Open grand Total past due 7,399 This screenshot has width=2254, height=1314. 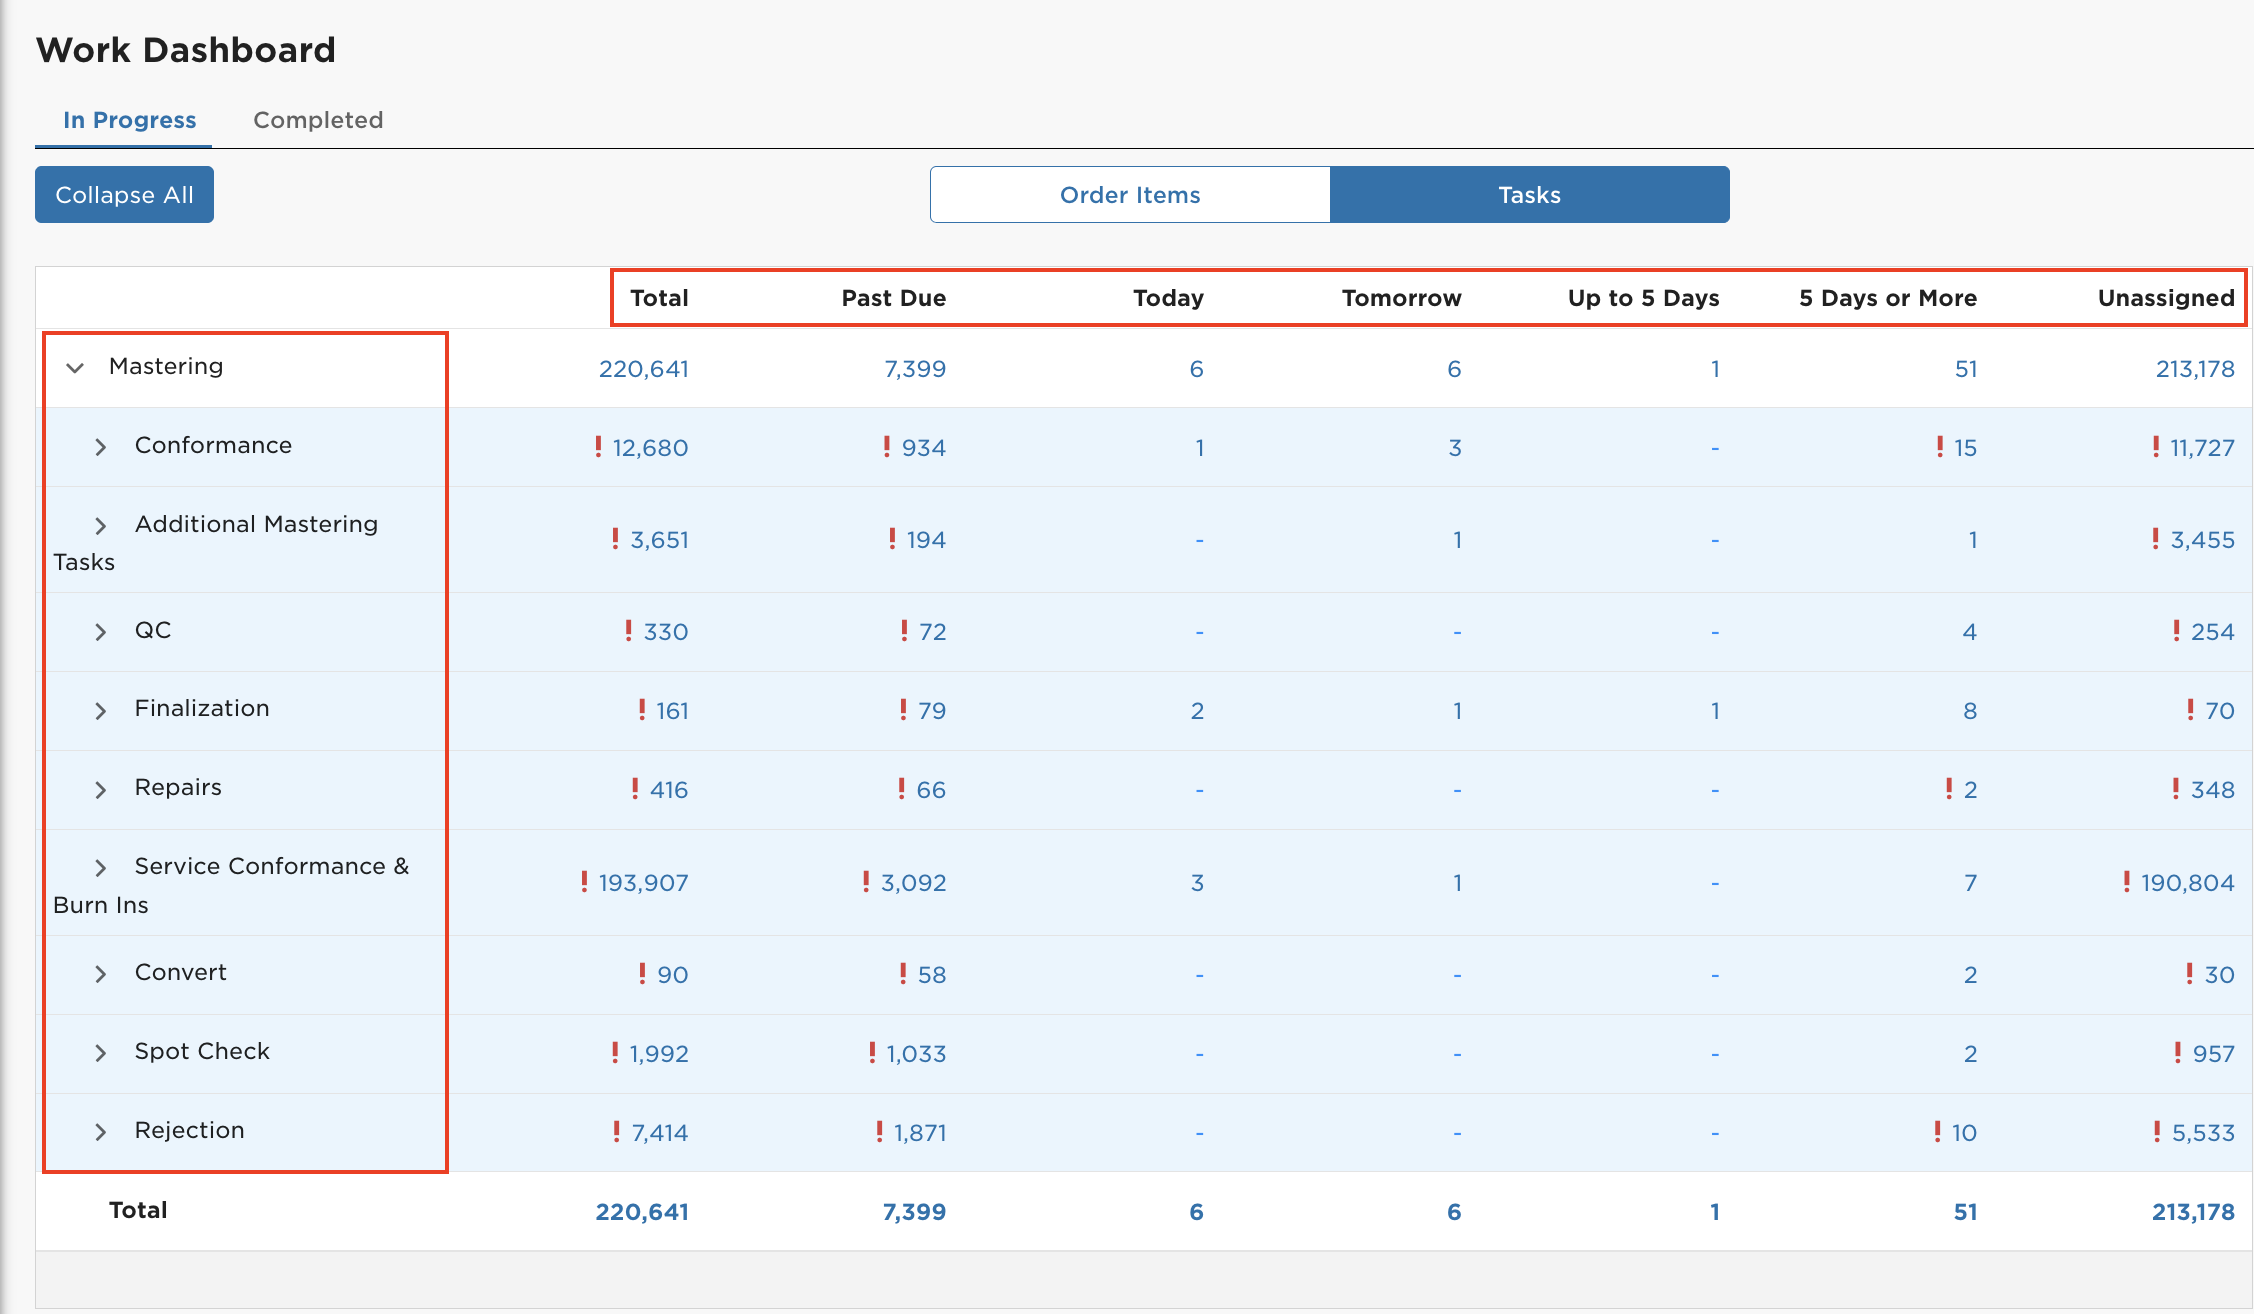coord(914,1212)
